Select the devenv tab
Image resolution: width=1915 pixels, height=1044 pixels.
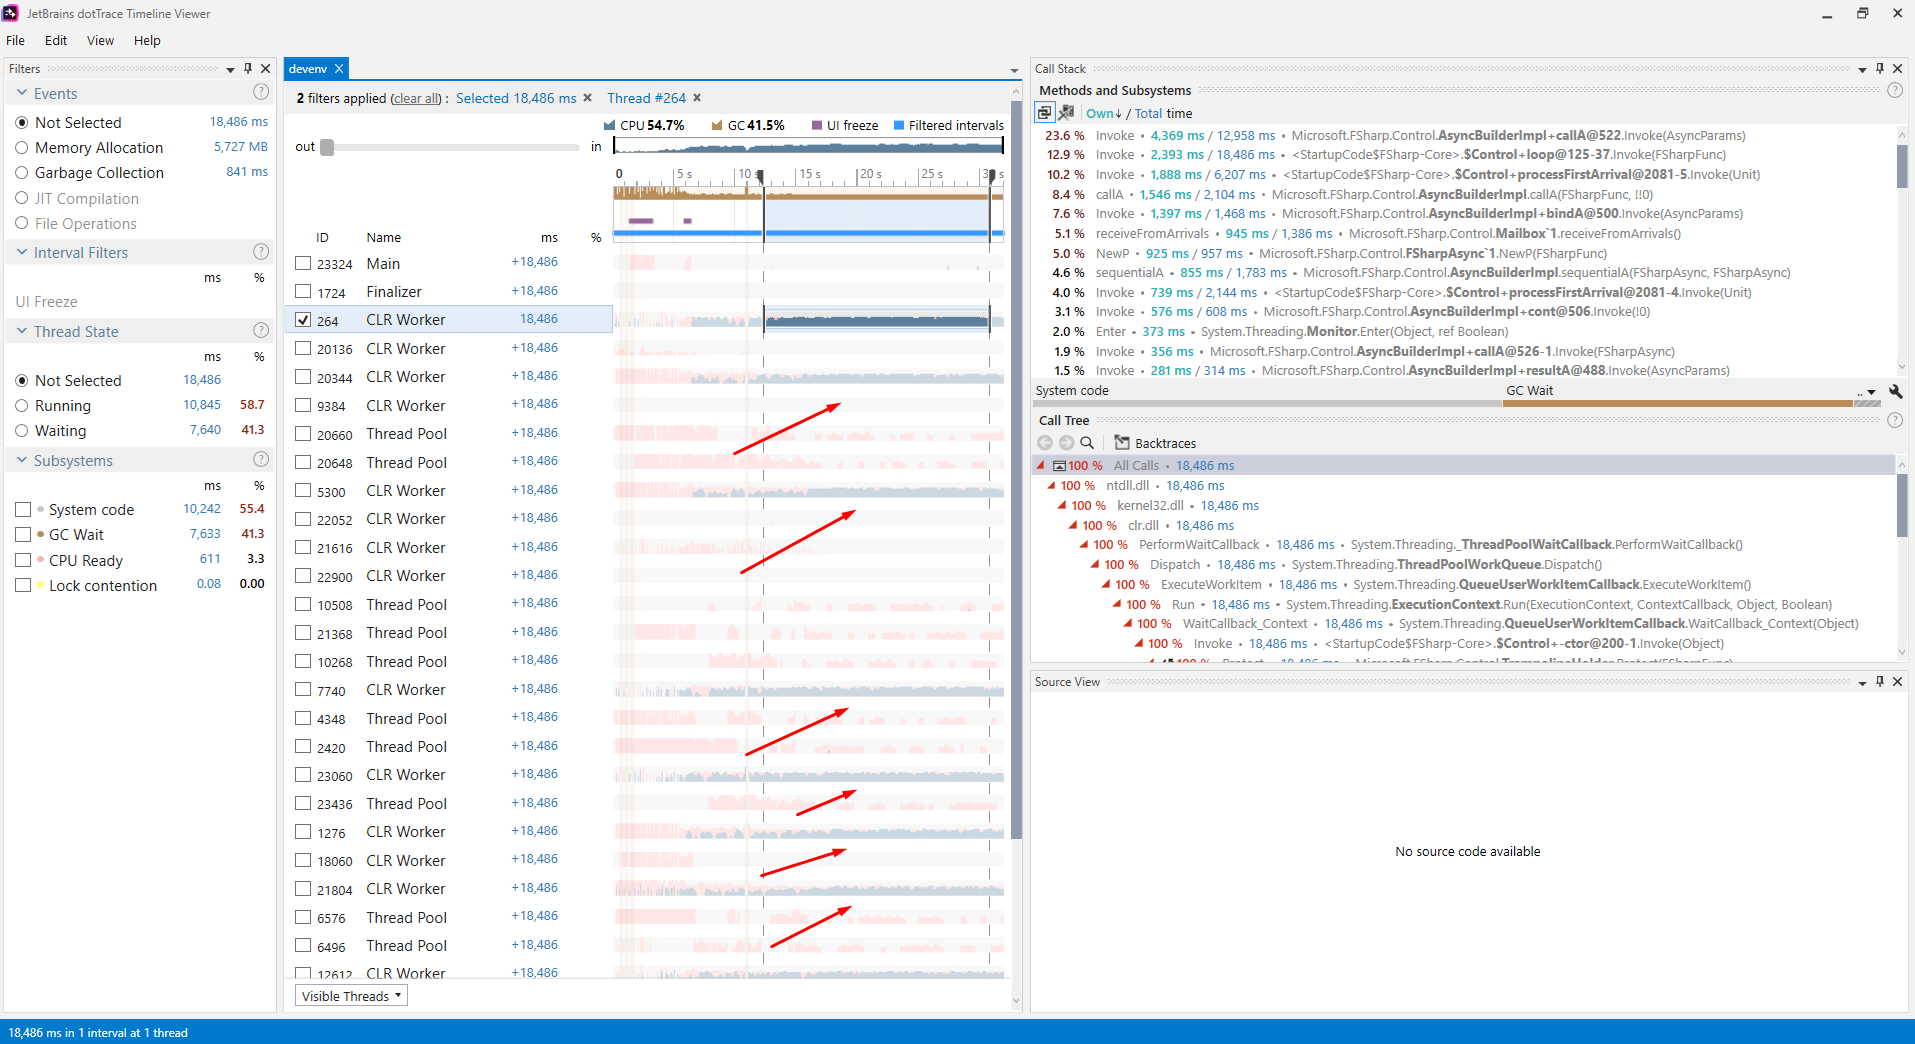tap(309, 68)
